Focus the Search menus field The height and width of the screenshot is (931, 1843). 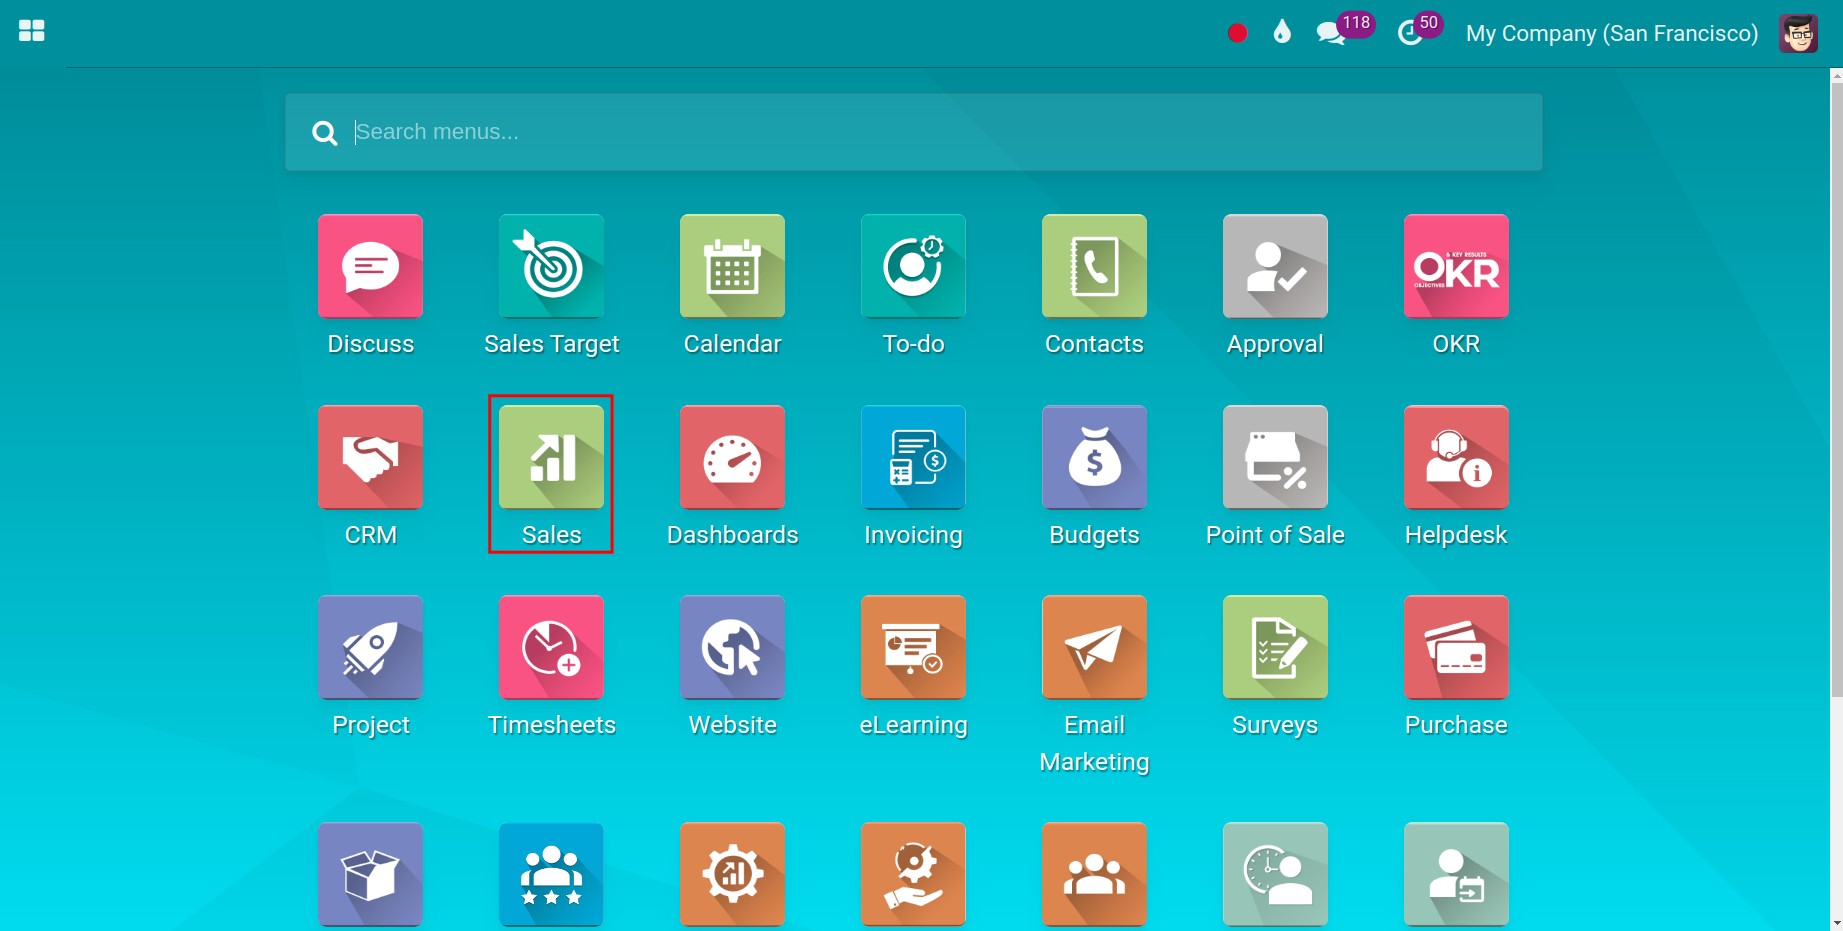click(x=913, y=132)
